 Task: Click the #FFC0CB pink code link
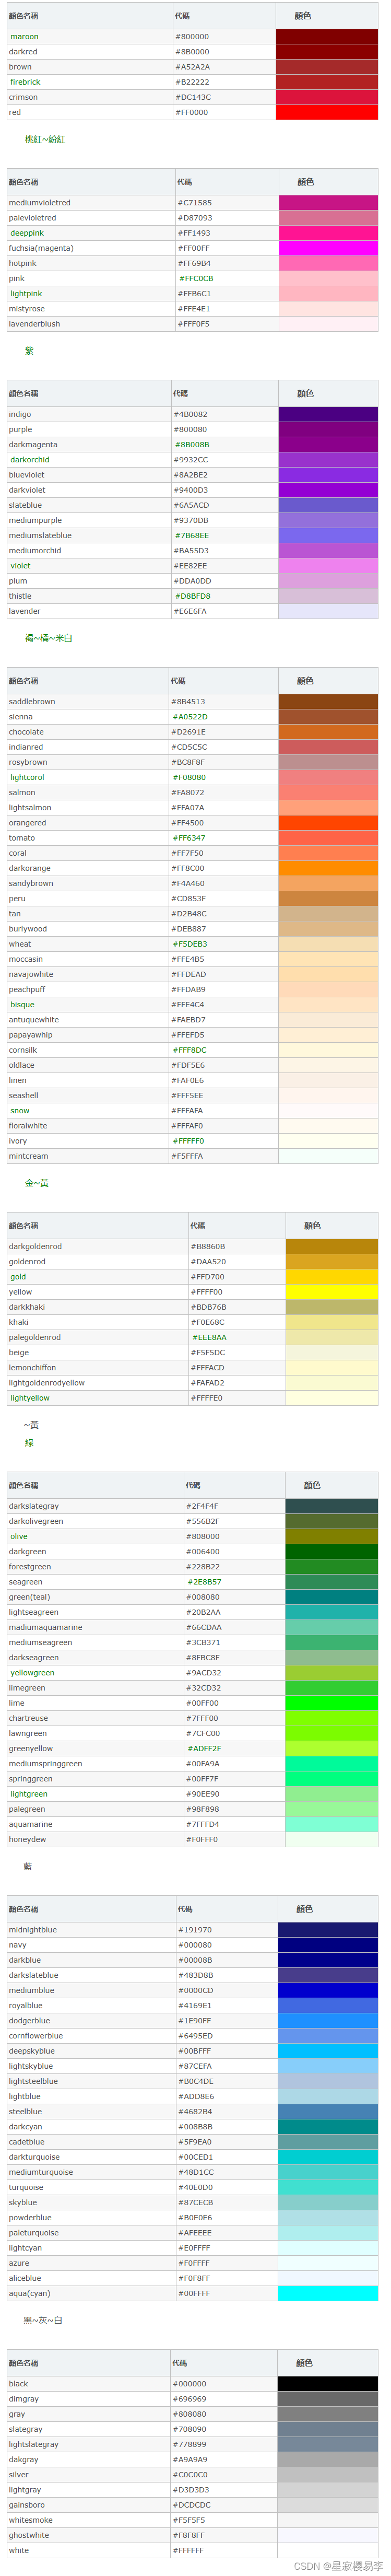click(x=196, y=279)
